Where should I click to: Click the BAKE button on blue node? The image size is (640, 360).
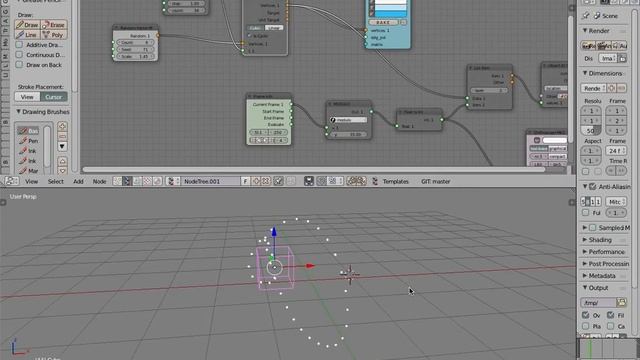[x=383, y=22]
